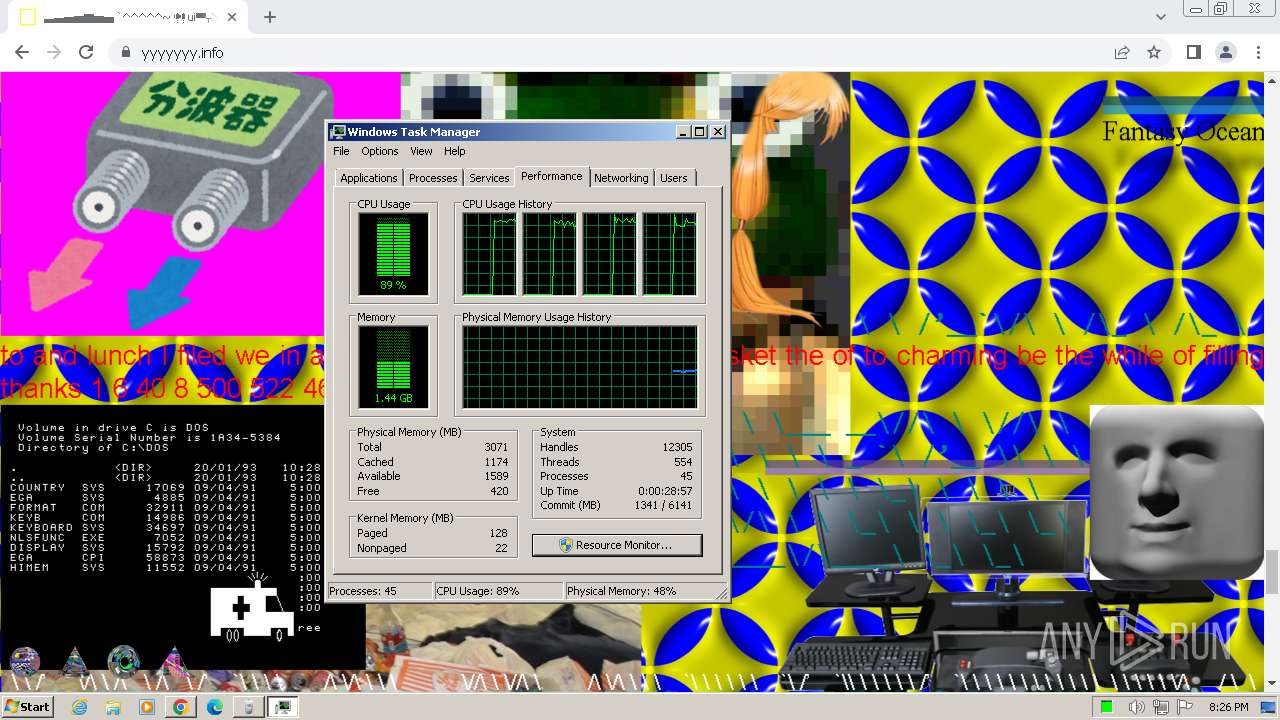
Task: Open Windows Media Player on taskbar
Action: click(x=147, y=707)
